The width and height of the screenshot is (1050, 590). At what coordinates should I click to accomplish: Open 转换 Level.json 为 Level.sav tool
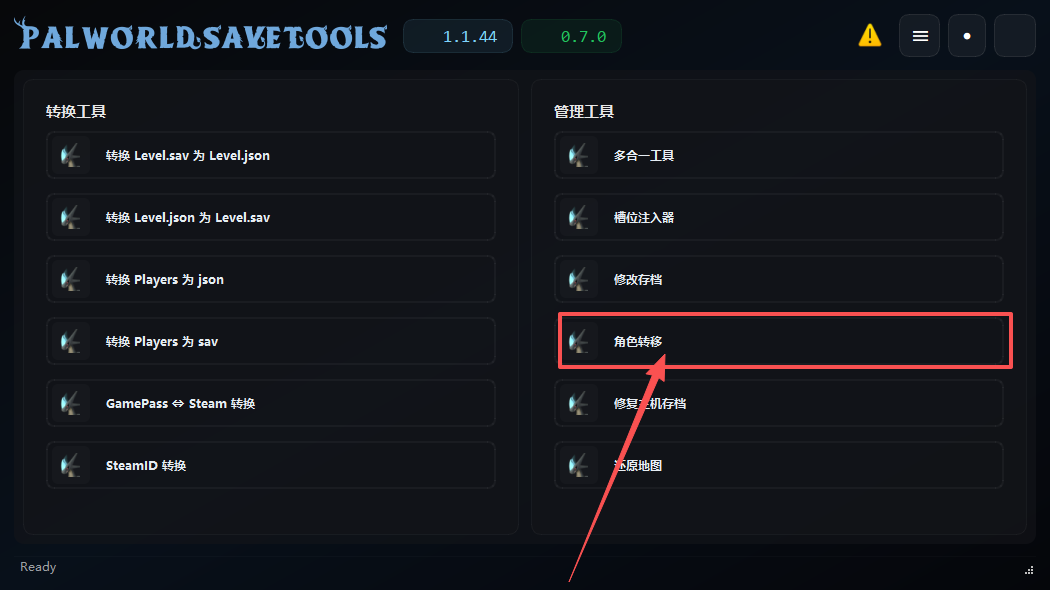[x=271, y=217]
